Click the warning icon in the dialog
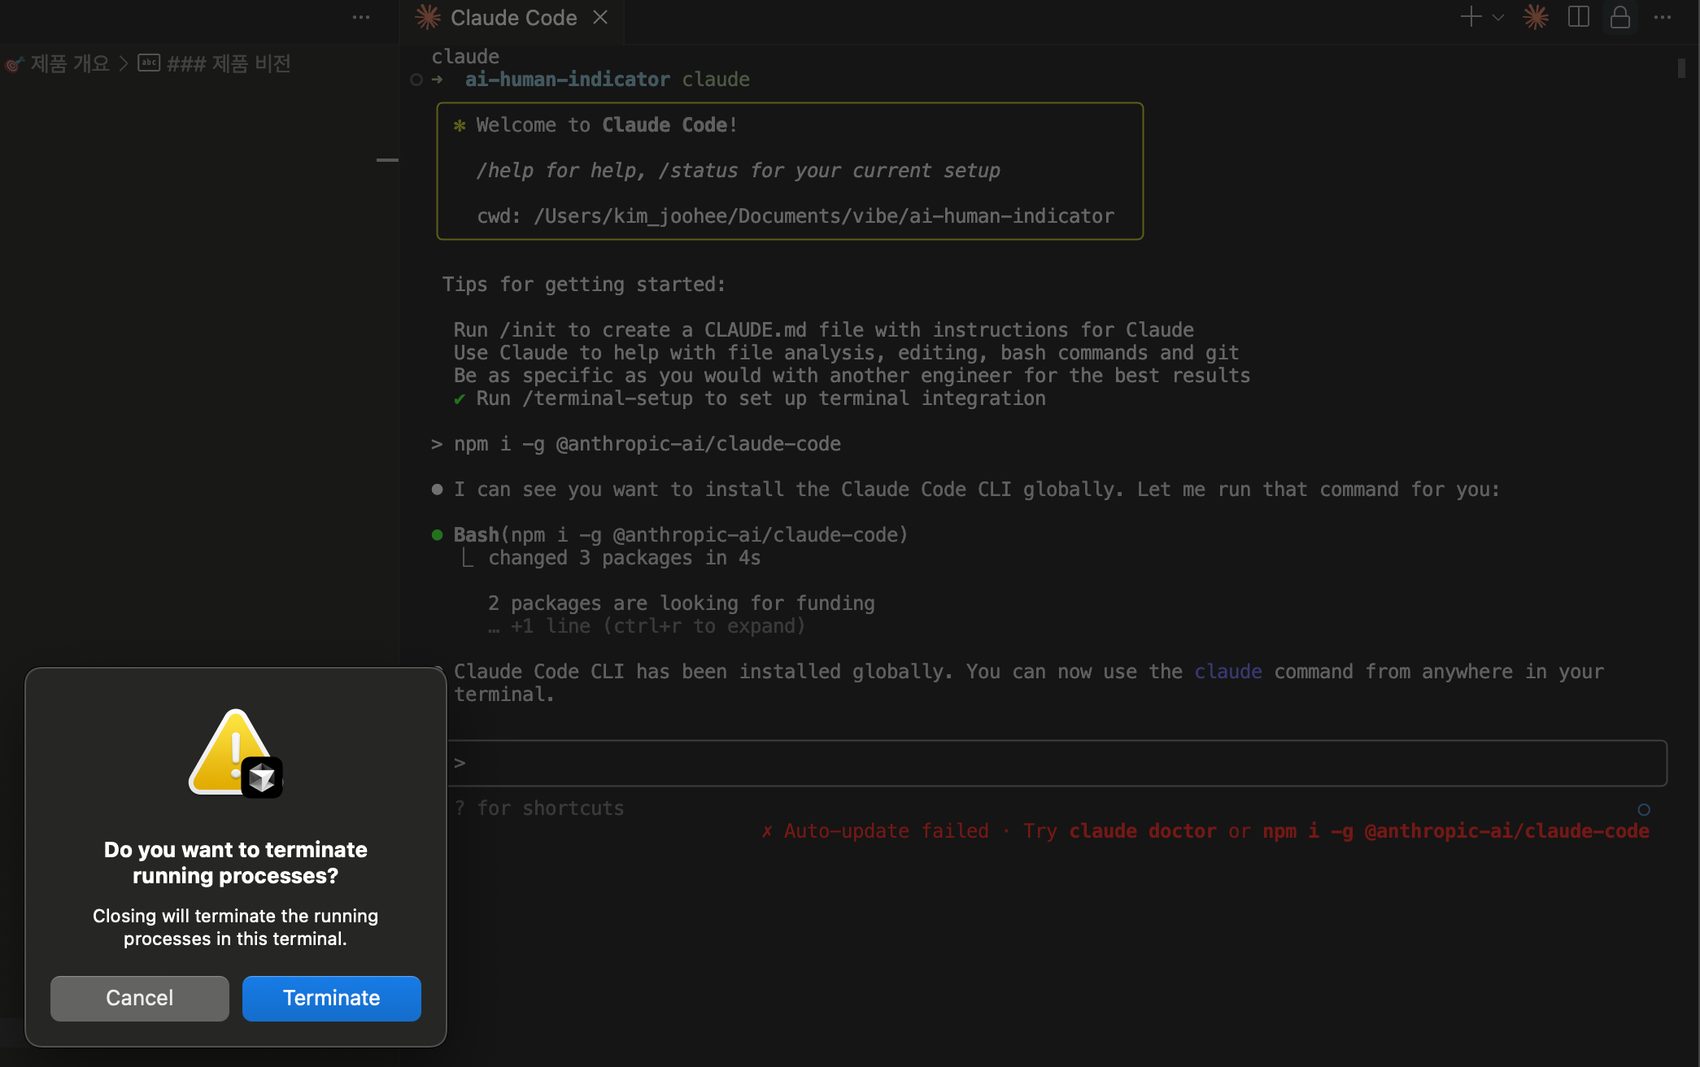 pos(235,753)
